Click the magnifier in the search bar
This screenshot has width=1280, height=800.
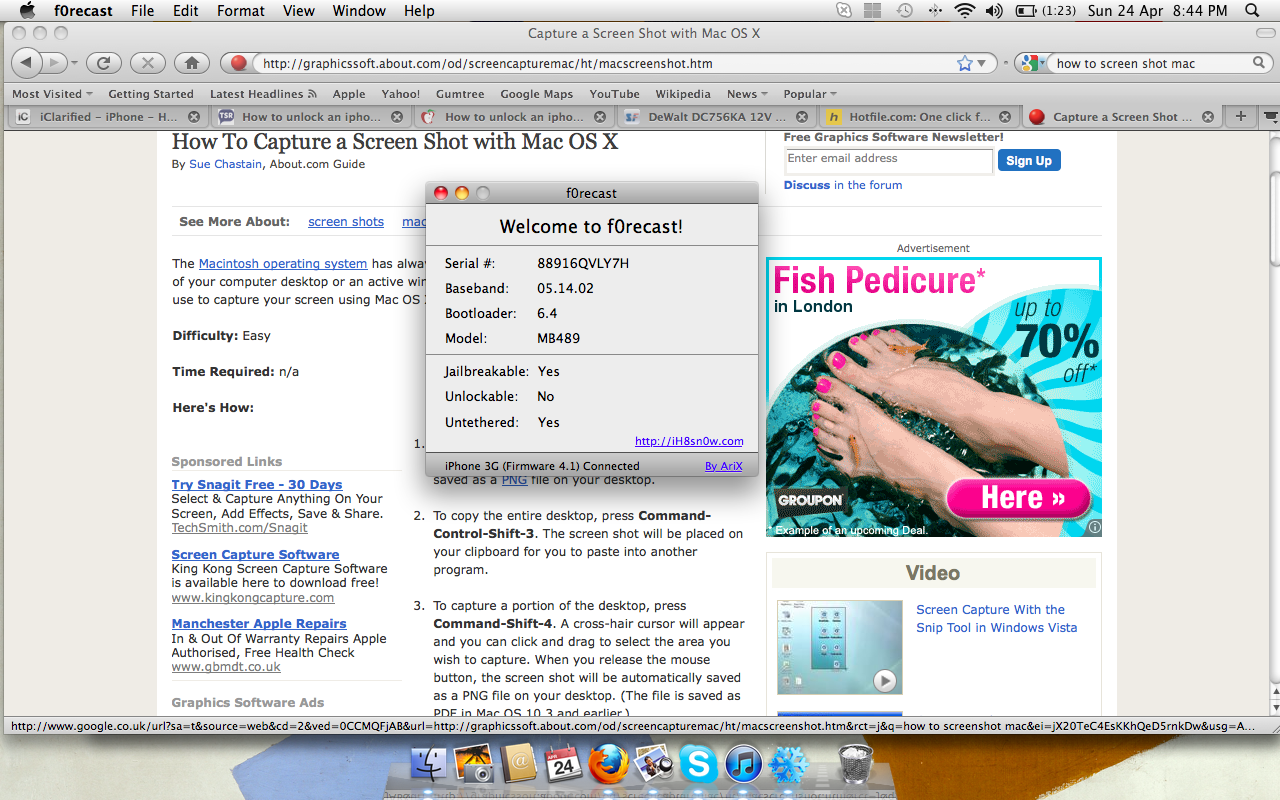pyautogui.click(x=1258, y=63)
